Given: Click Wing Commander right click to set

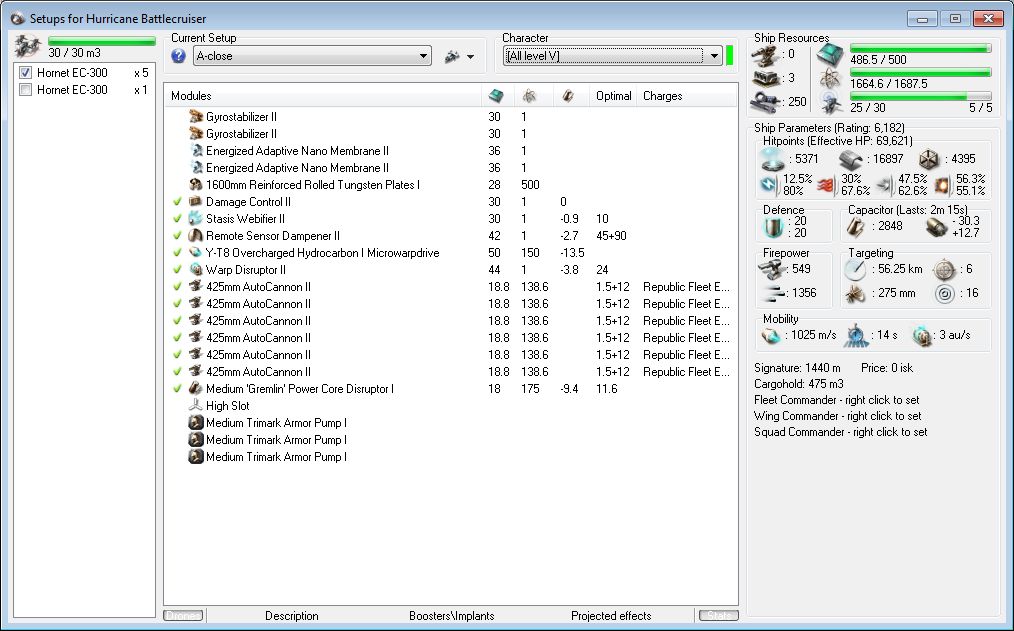Looking at the screenshot, I should [837, 416].
